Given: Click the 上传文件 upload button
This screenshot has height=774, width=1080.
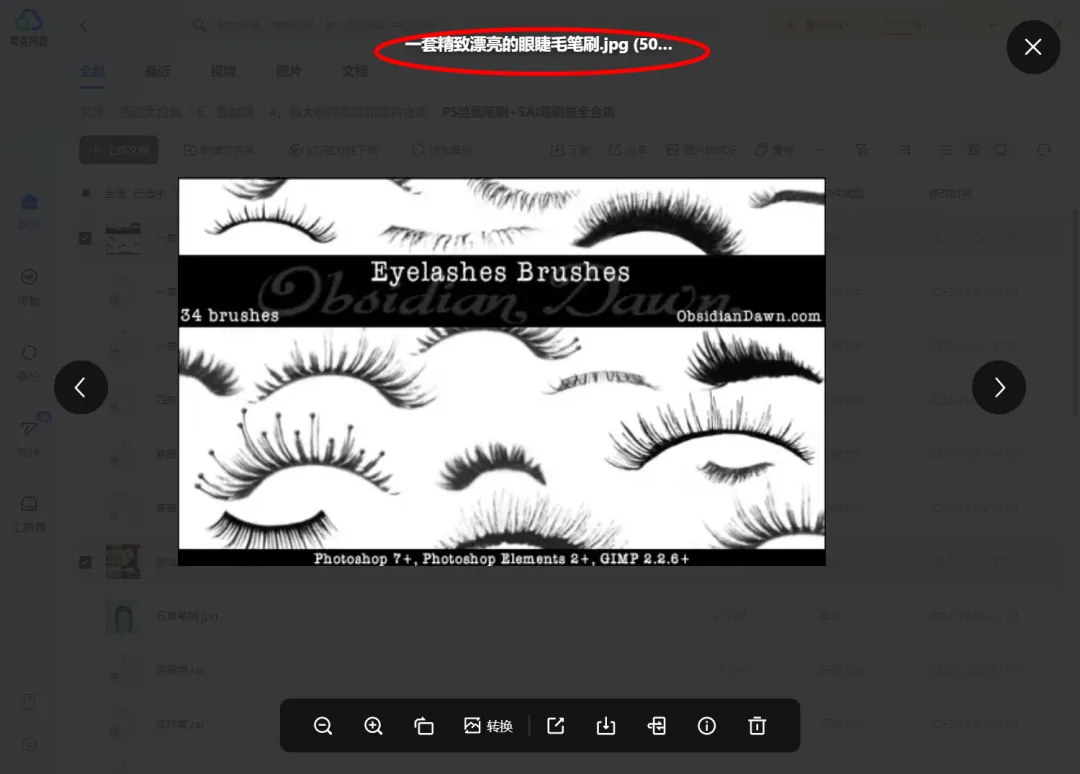Looking at the screenshot, I should point(118,150).
